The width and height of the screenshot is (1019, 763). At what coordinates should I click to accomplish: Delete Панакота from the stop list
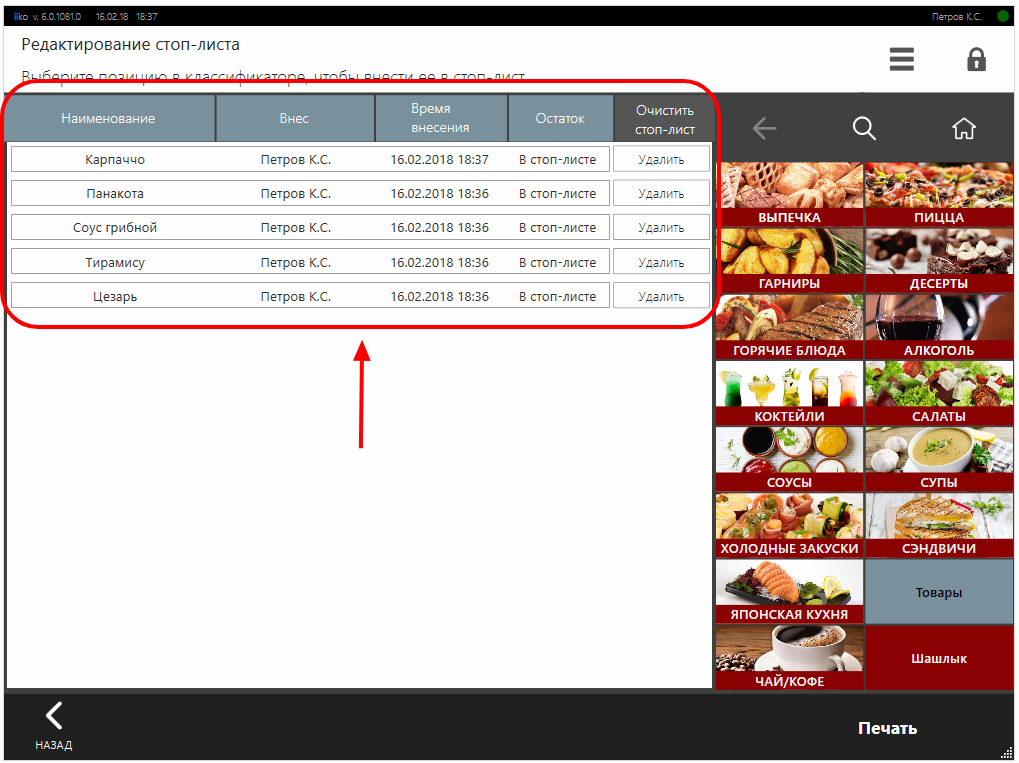coord(661,193)
